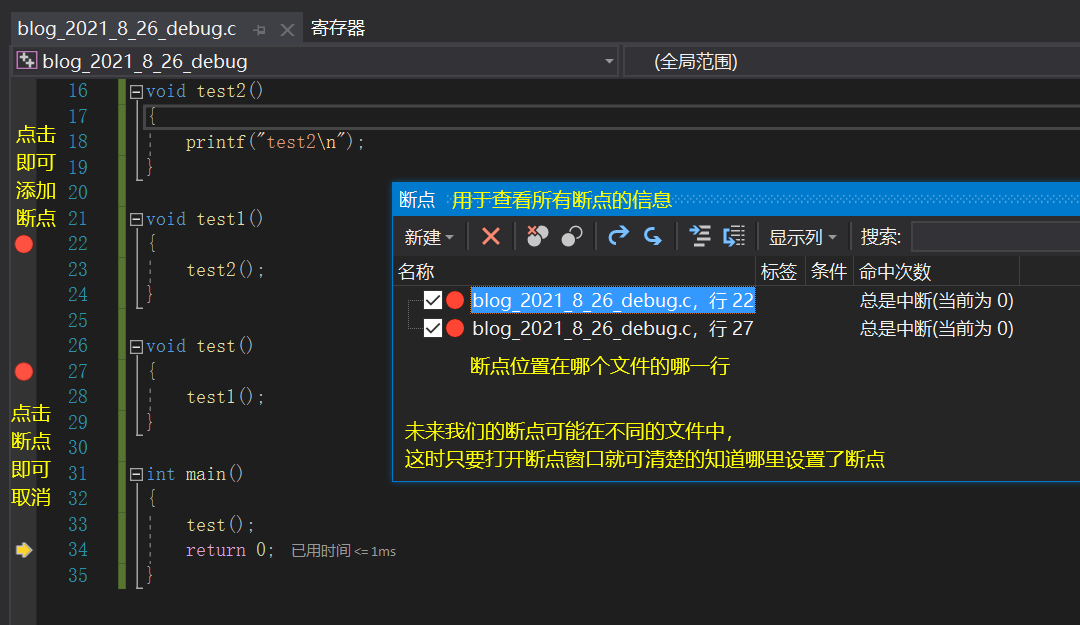
Task: Select the delete breakpoint icon (red X)
Action: coord(491,236)
